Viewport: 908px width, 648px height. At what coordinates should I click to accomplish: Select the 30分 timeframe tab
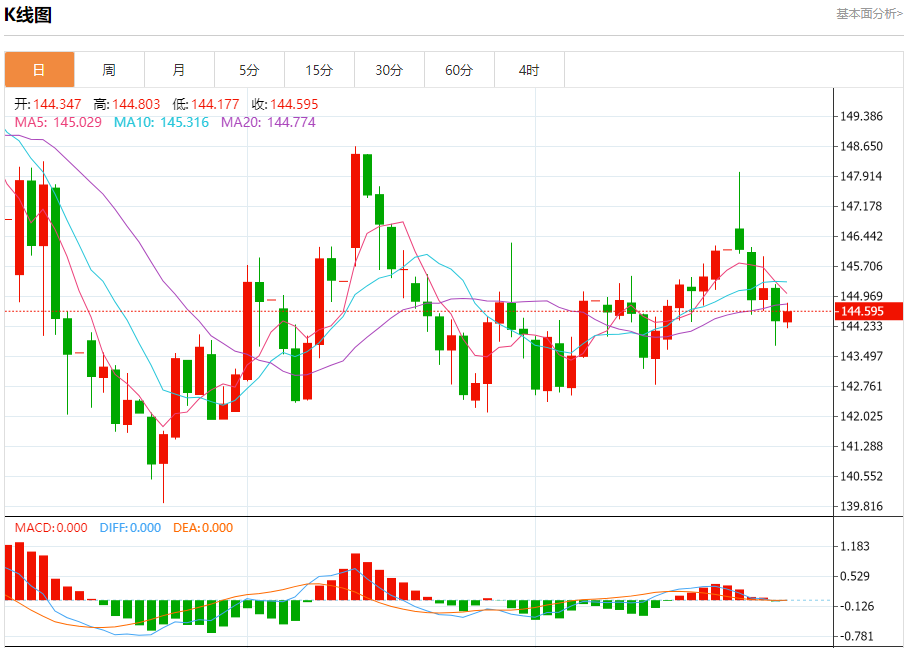(389, 70)
